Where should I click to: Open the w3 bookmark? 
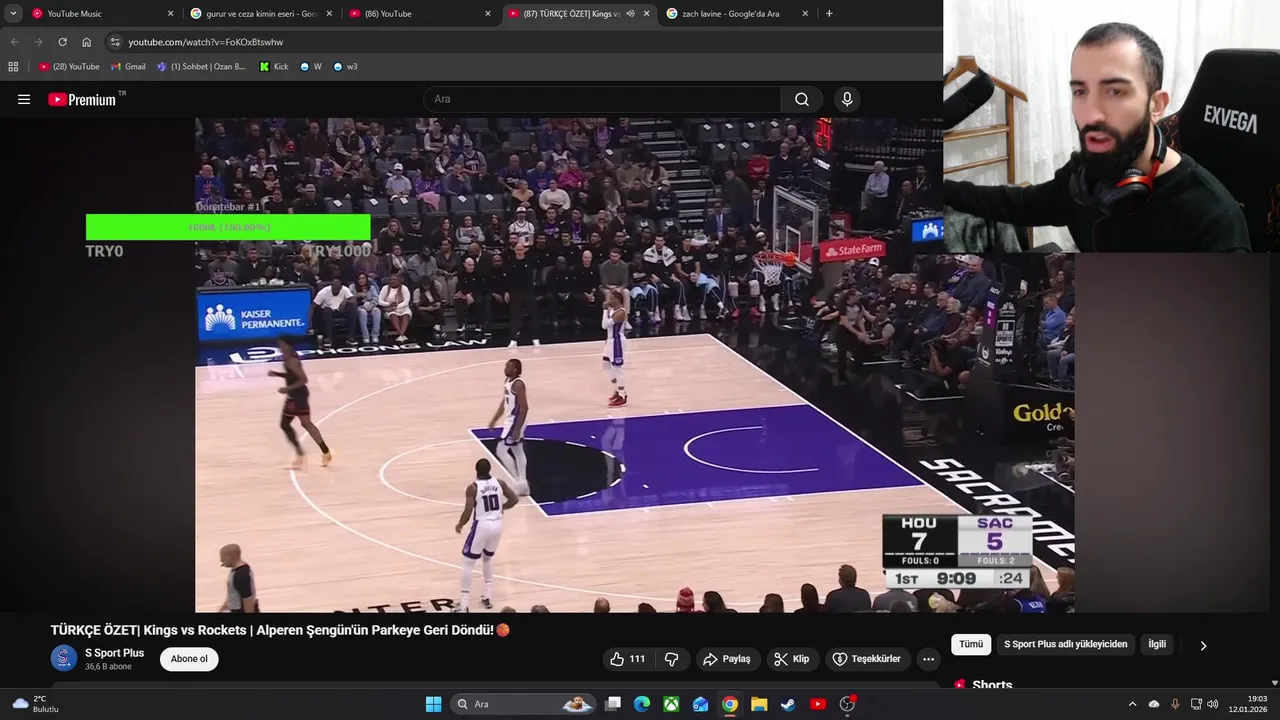pos(345,67)
